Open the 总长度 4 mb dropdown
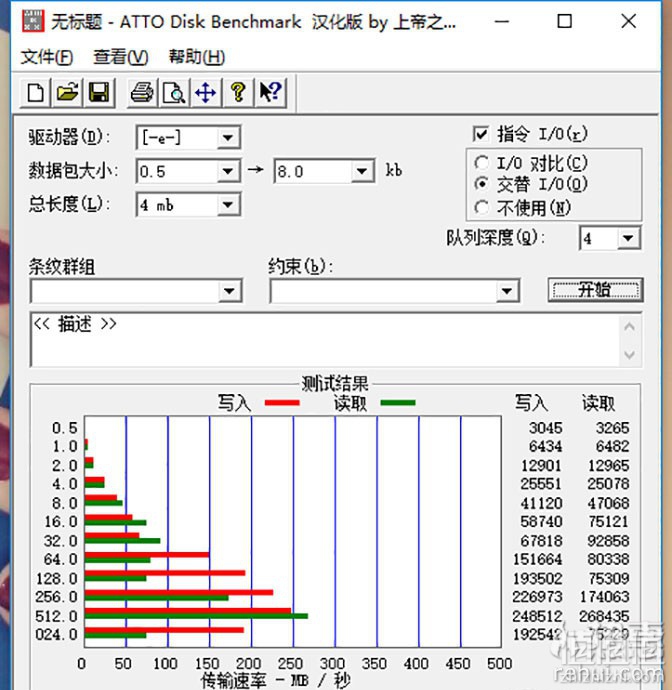This screenshot has width=672, height=690. tap(228, 205)
